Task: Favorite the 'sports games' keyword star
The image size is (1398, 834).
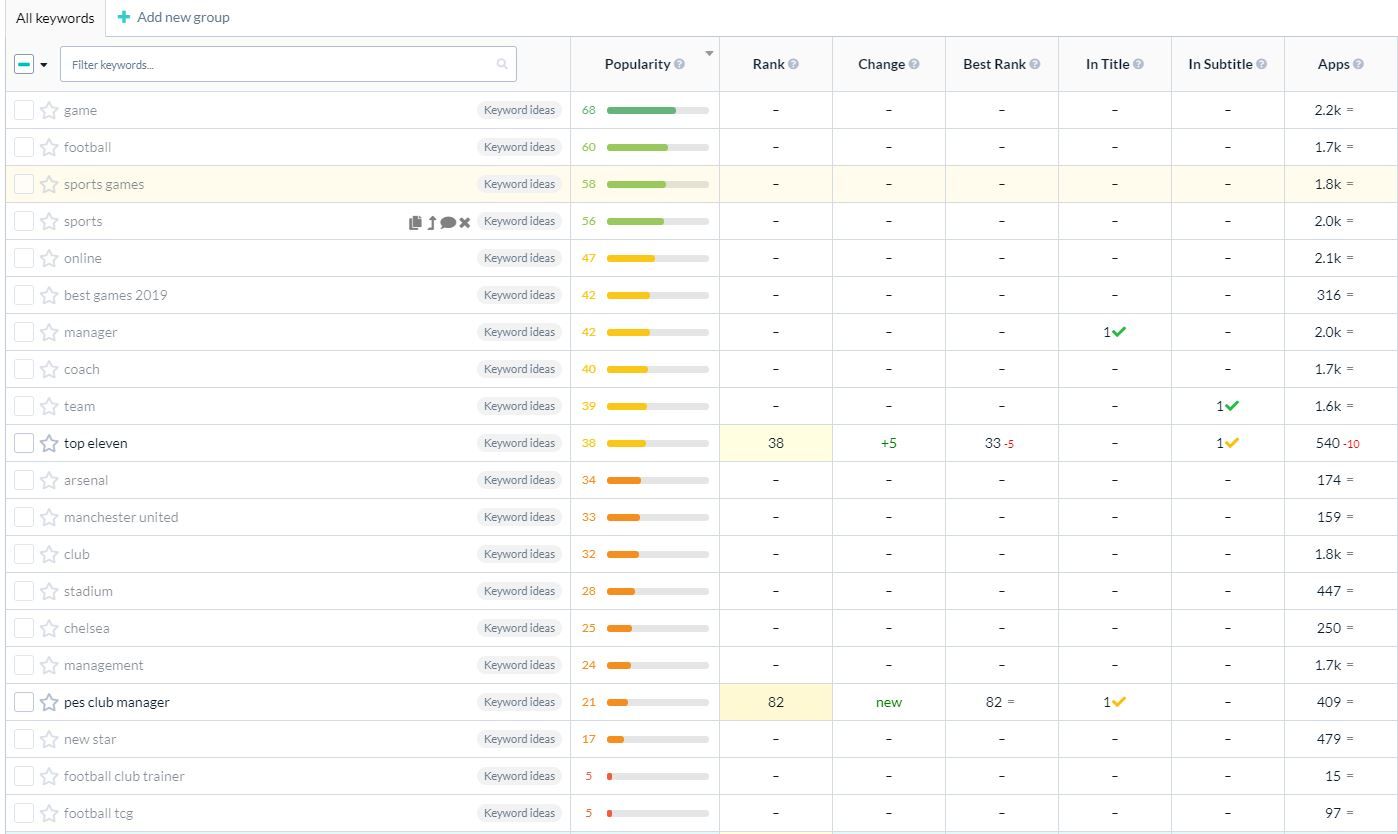Action: 49,184
